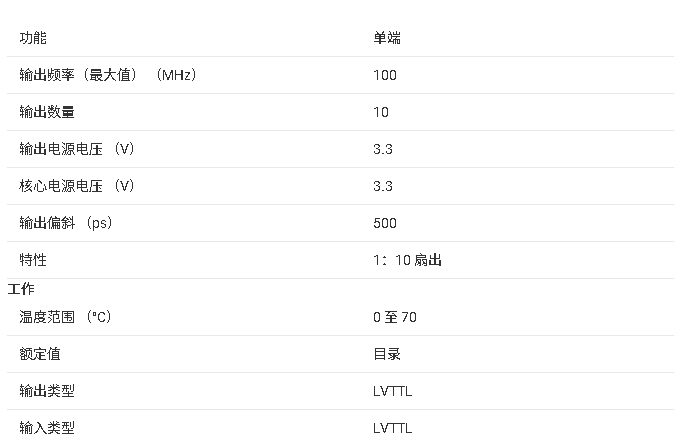Select the LVTTL value for 输出类型
The width and height of the screenshot is (679, 444).
click(x=392, y=391)
